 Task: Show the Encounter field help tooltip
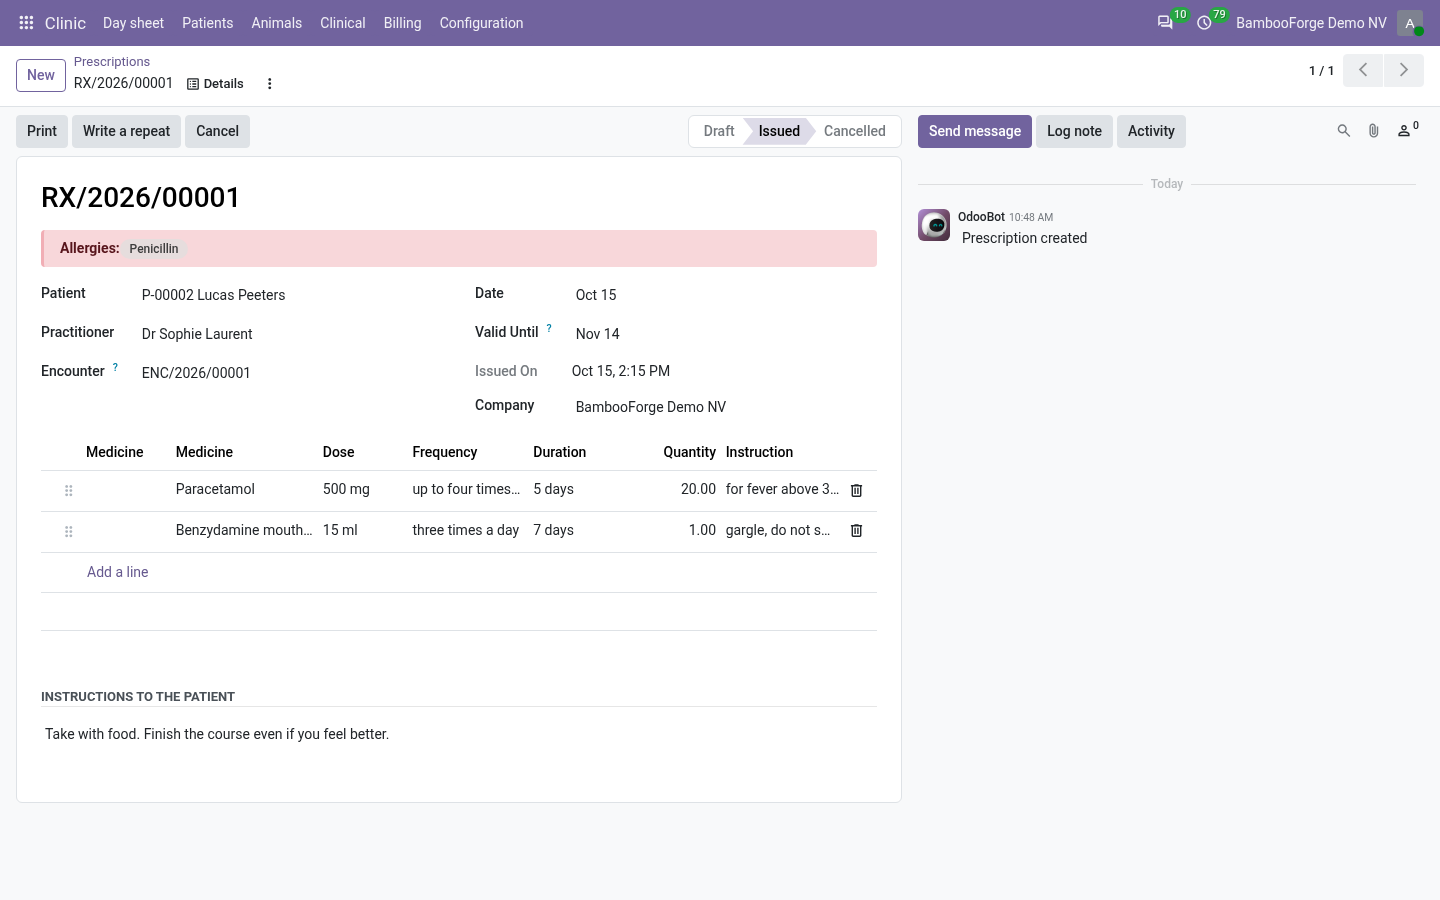pos(115,367)
